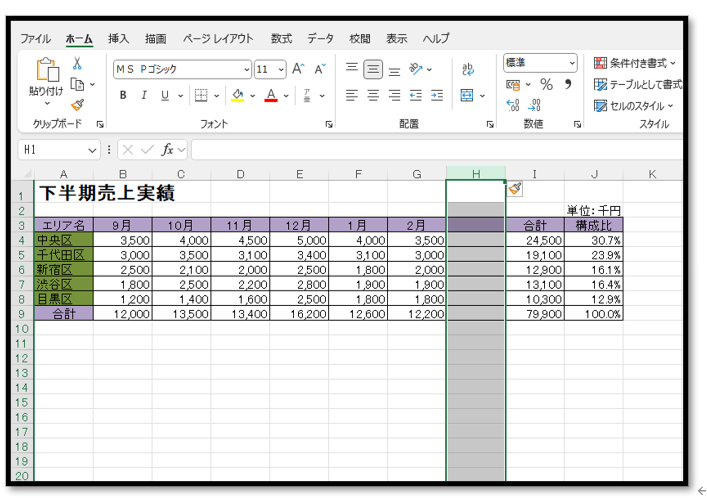Viewport: 707px width, 500px height.
Task: Apply percent style format
Action: click(546, 84)
